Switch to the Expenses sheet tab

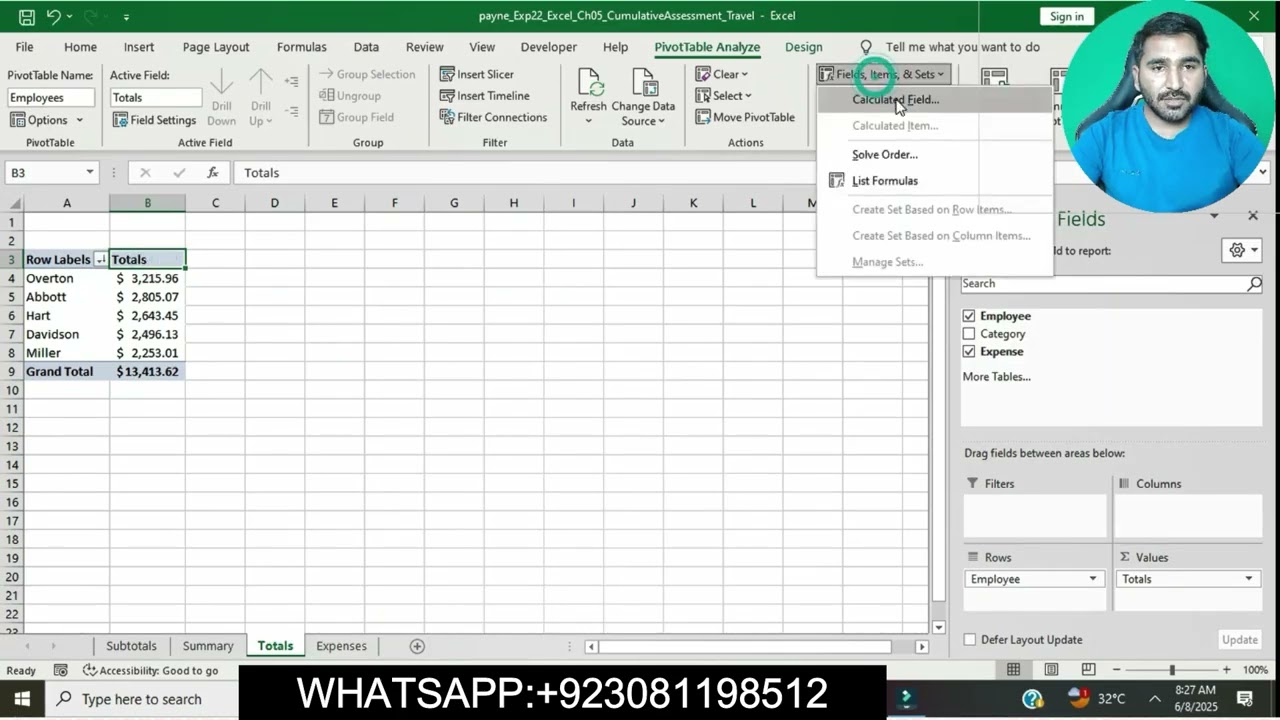click(x=341, y=646)
